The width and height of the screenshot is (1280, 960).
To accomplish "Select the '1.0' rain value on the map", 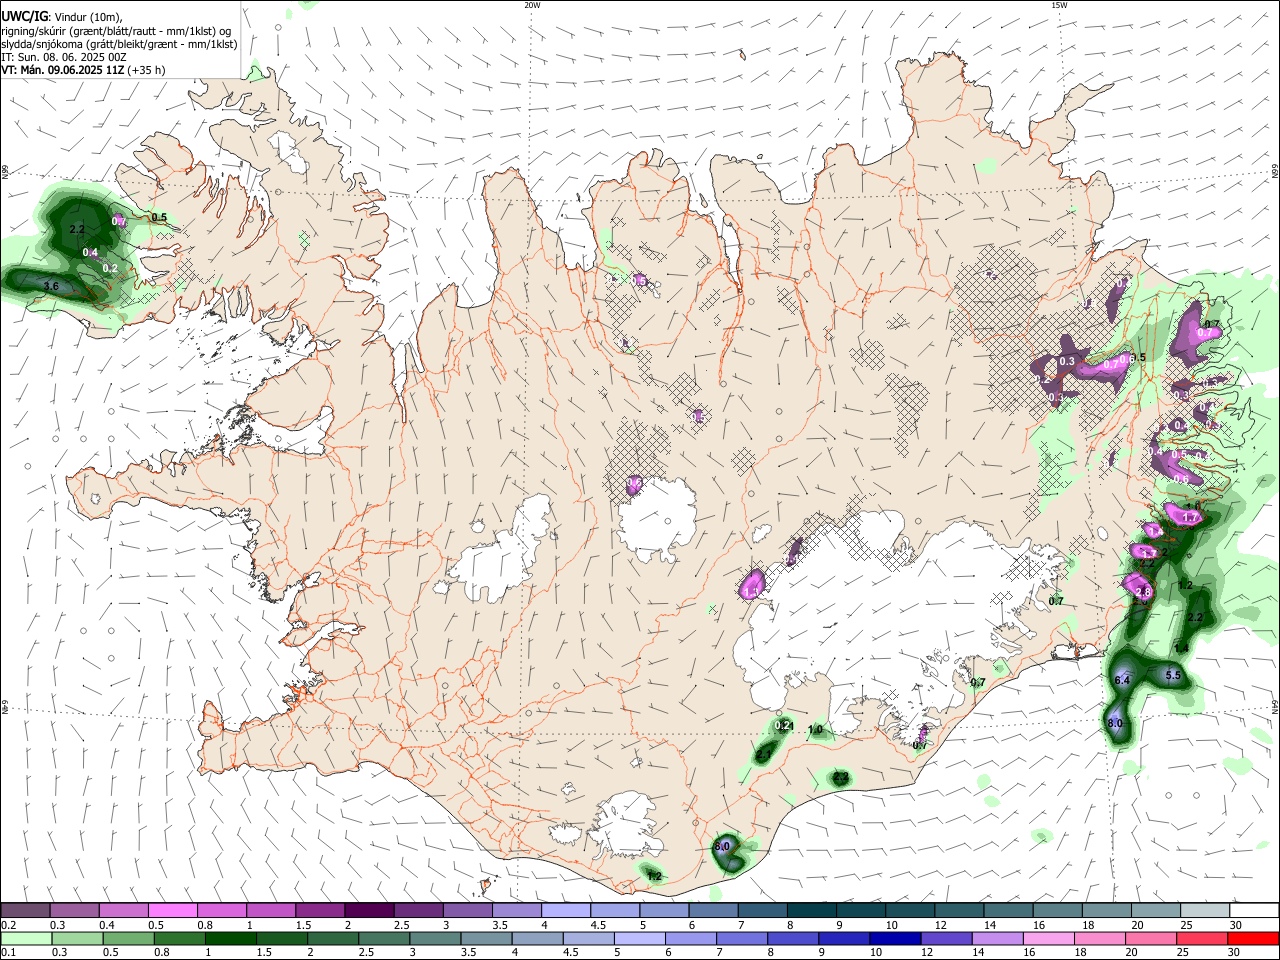I will point(815,730).
